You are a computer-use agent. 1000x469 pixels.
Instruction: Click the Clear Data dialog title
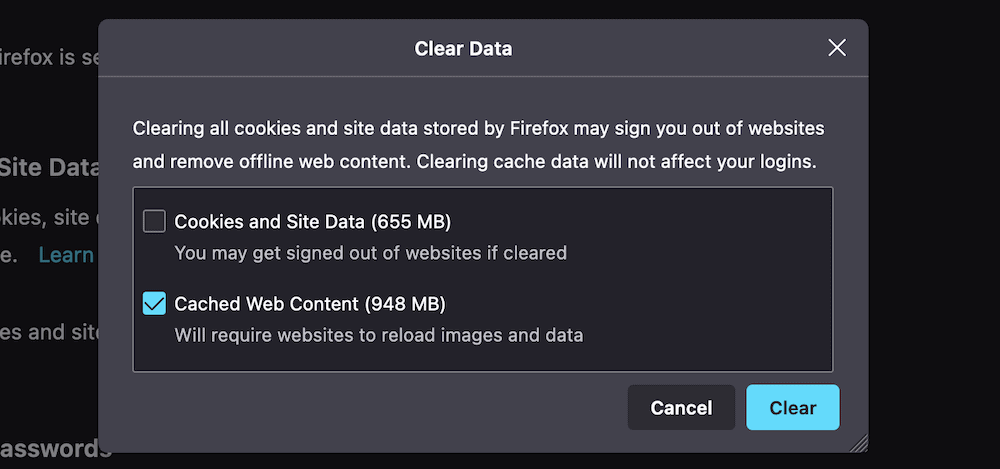(463, 48)
